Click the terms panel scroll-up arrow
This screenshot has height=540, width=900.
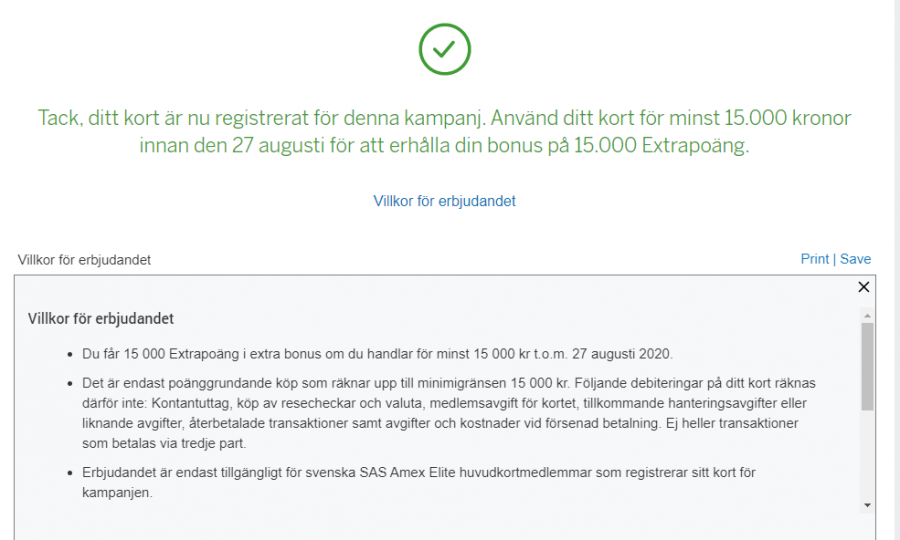866,315
